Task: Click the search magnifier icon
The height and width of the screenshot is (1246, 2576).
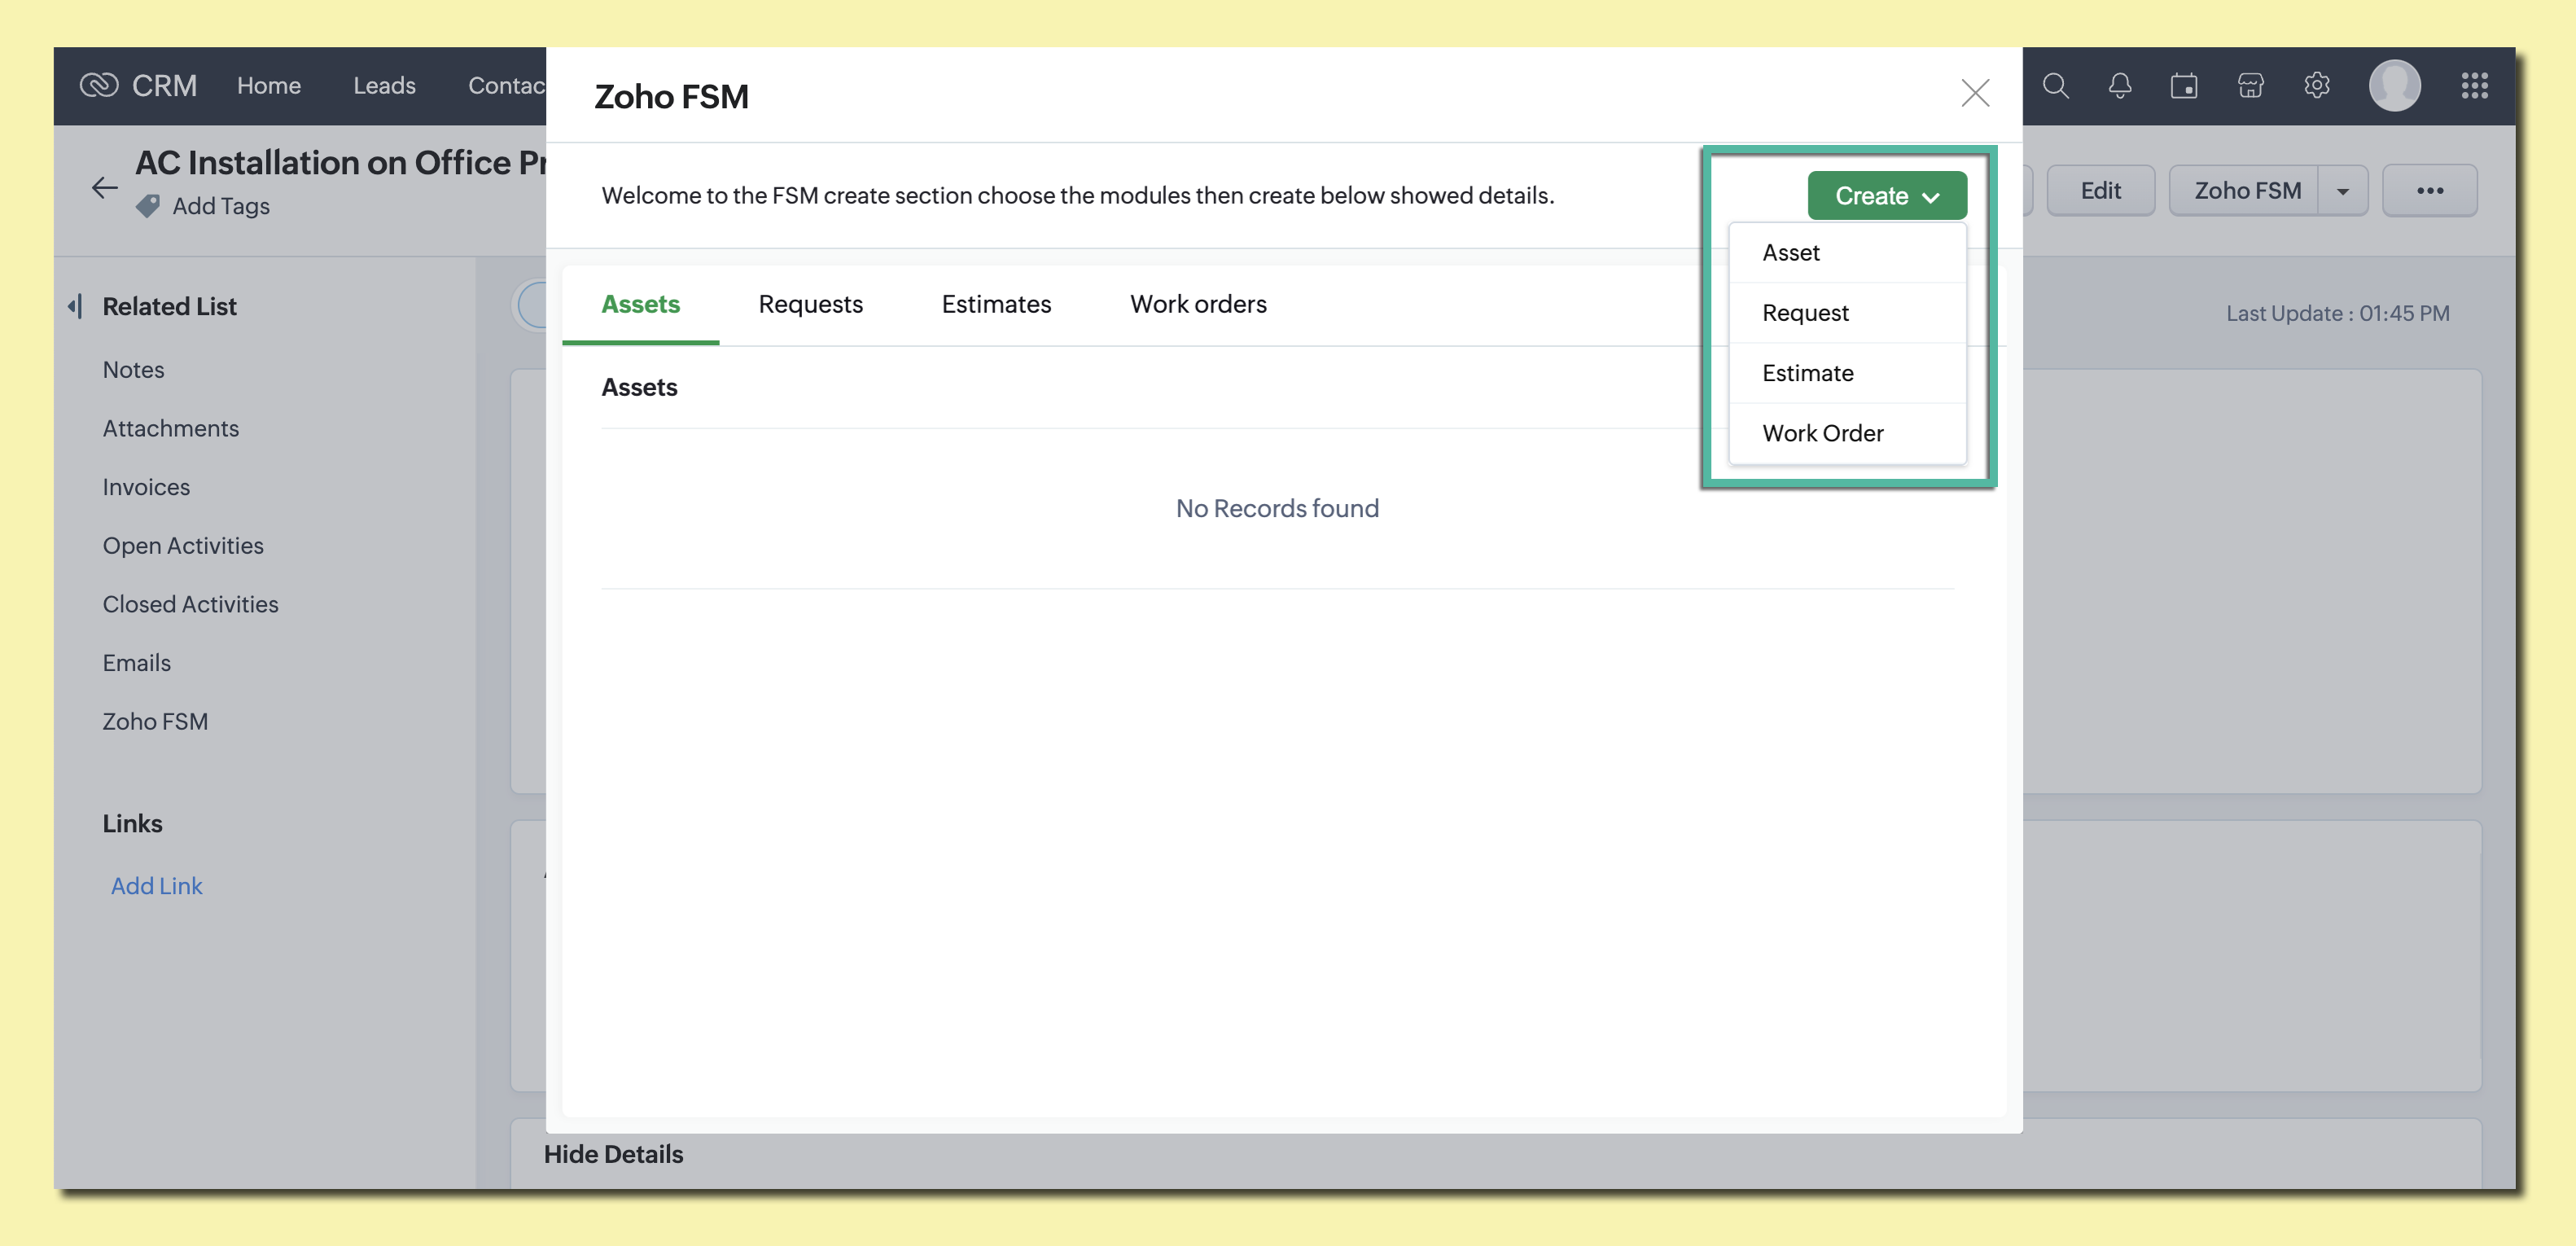Action: [2055, 86]
